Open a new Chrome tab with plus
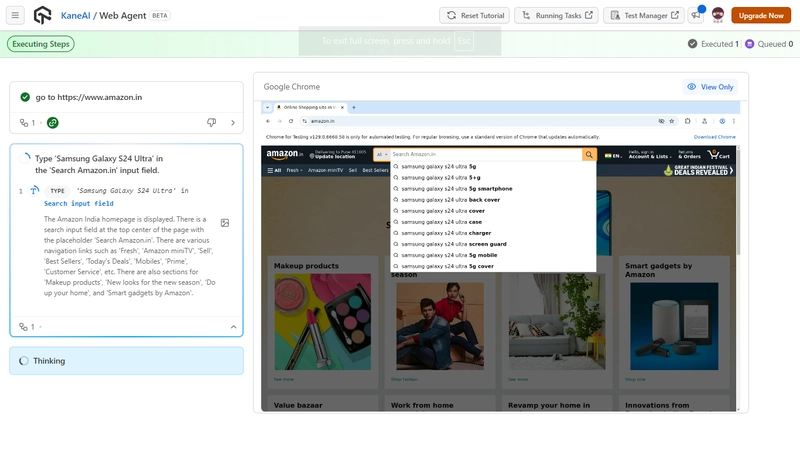 click(354, 107)
